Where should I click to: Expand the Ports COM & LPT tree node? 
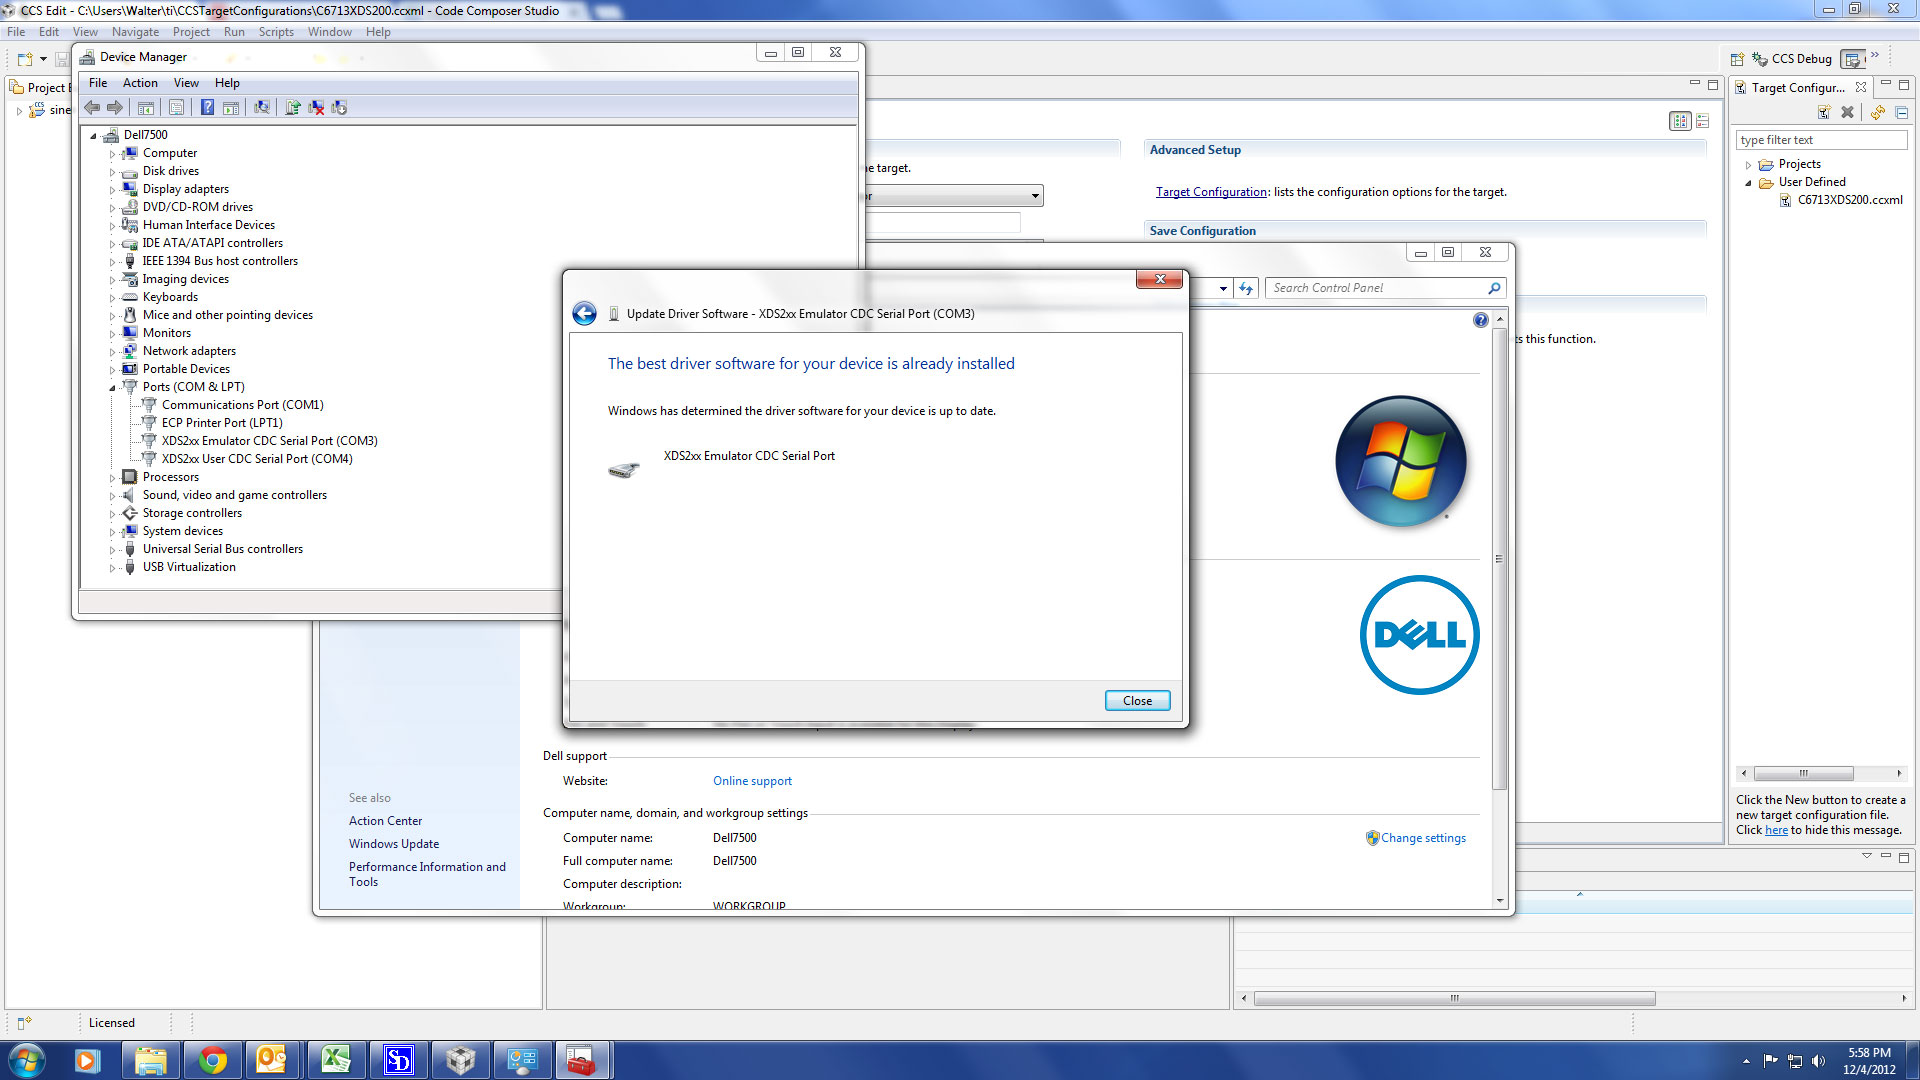111,385
